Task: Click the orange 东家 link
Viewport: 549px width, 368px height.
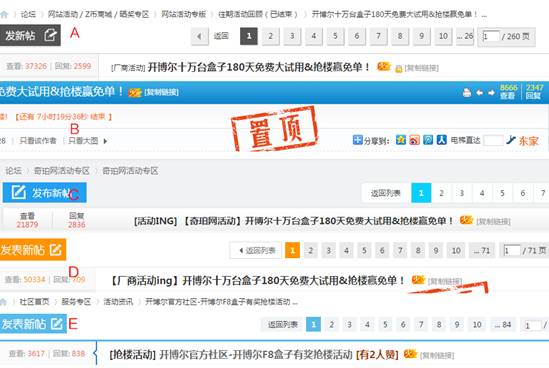Action: tap(529, 141)
